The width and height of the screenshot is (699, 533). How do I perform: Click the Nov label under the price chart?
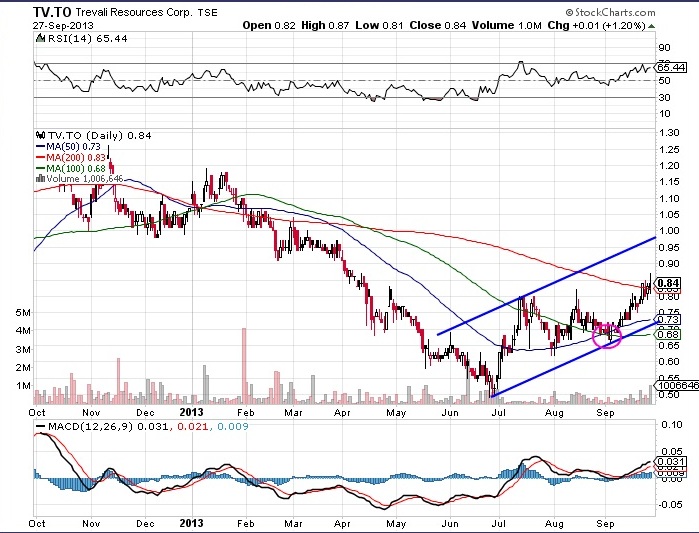coord(91,413)
